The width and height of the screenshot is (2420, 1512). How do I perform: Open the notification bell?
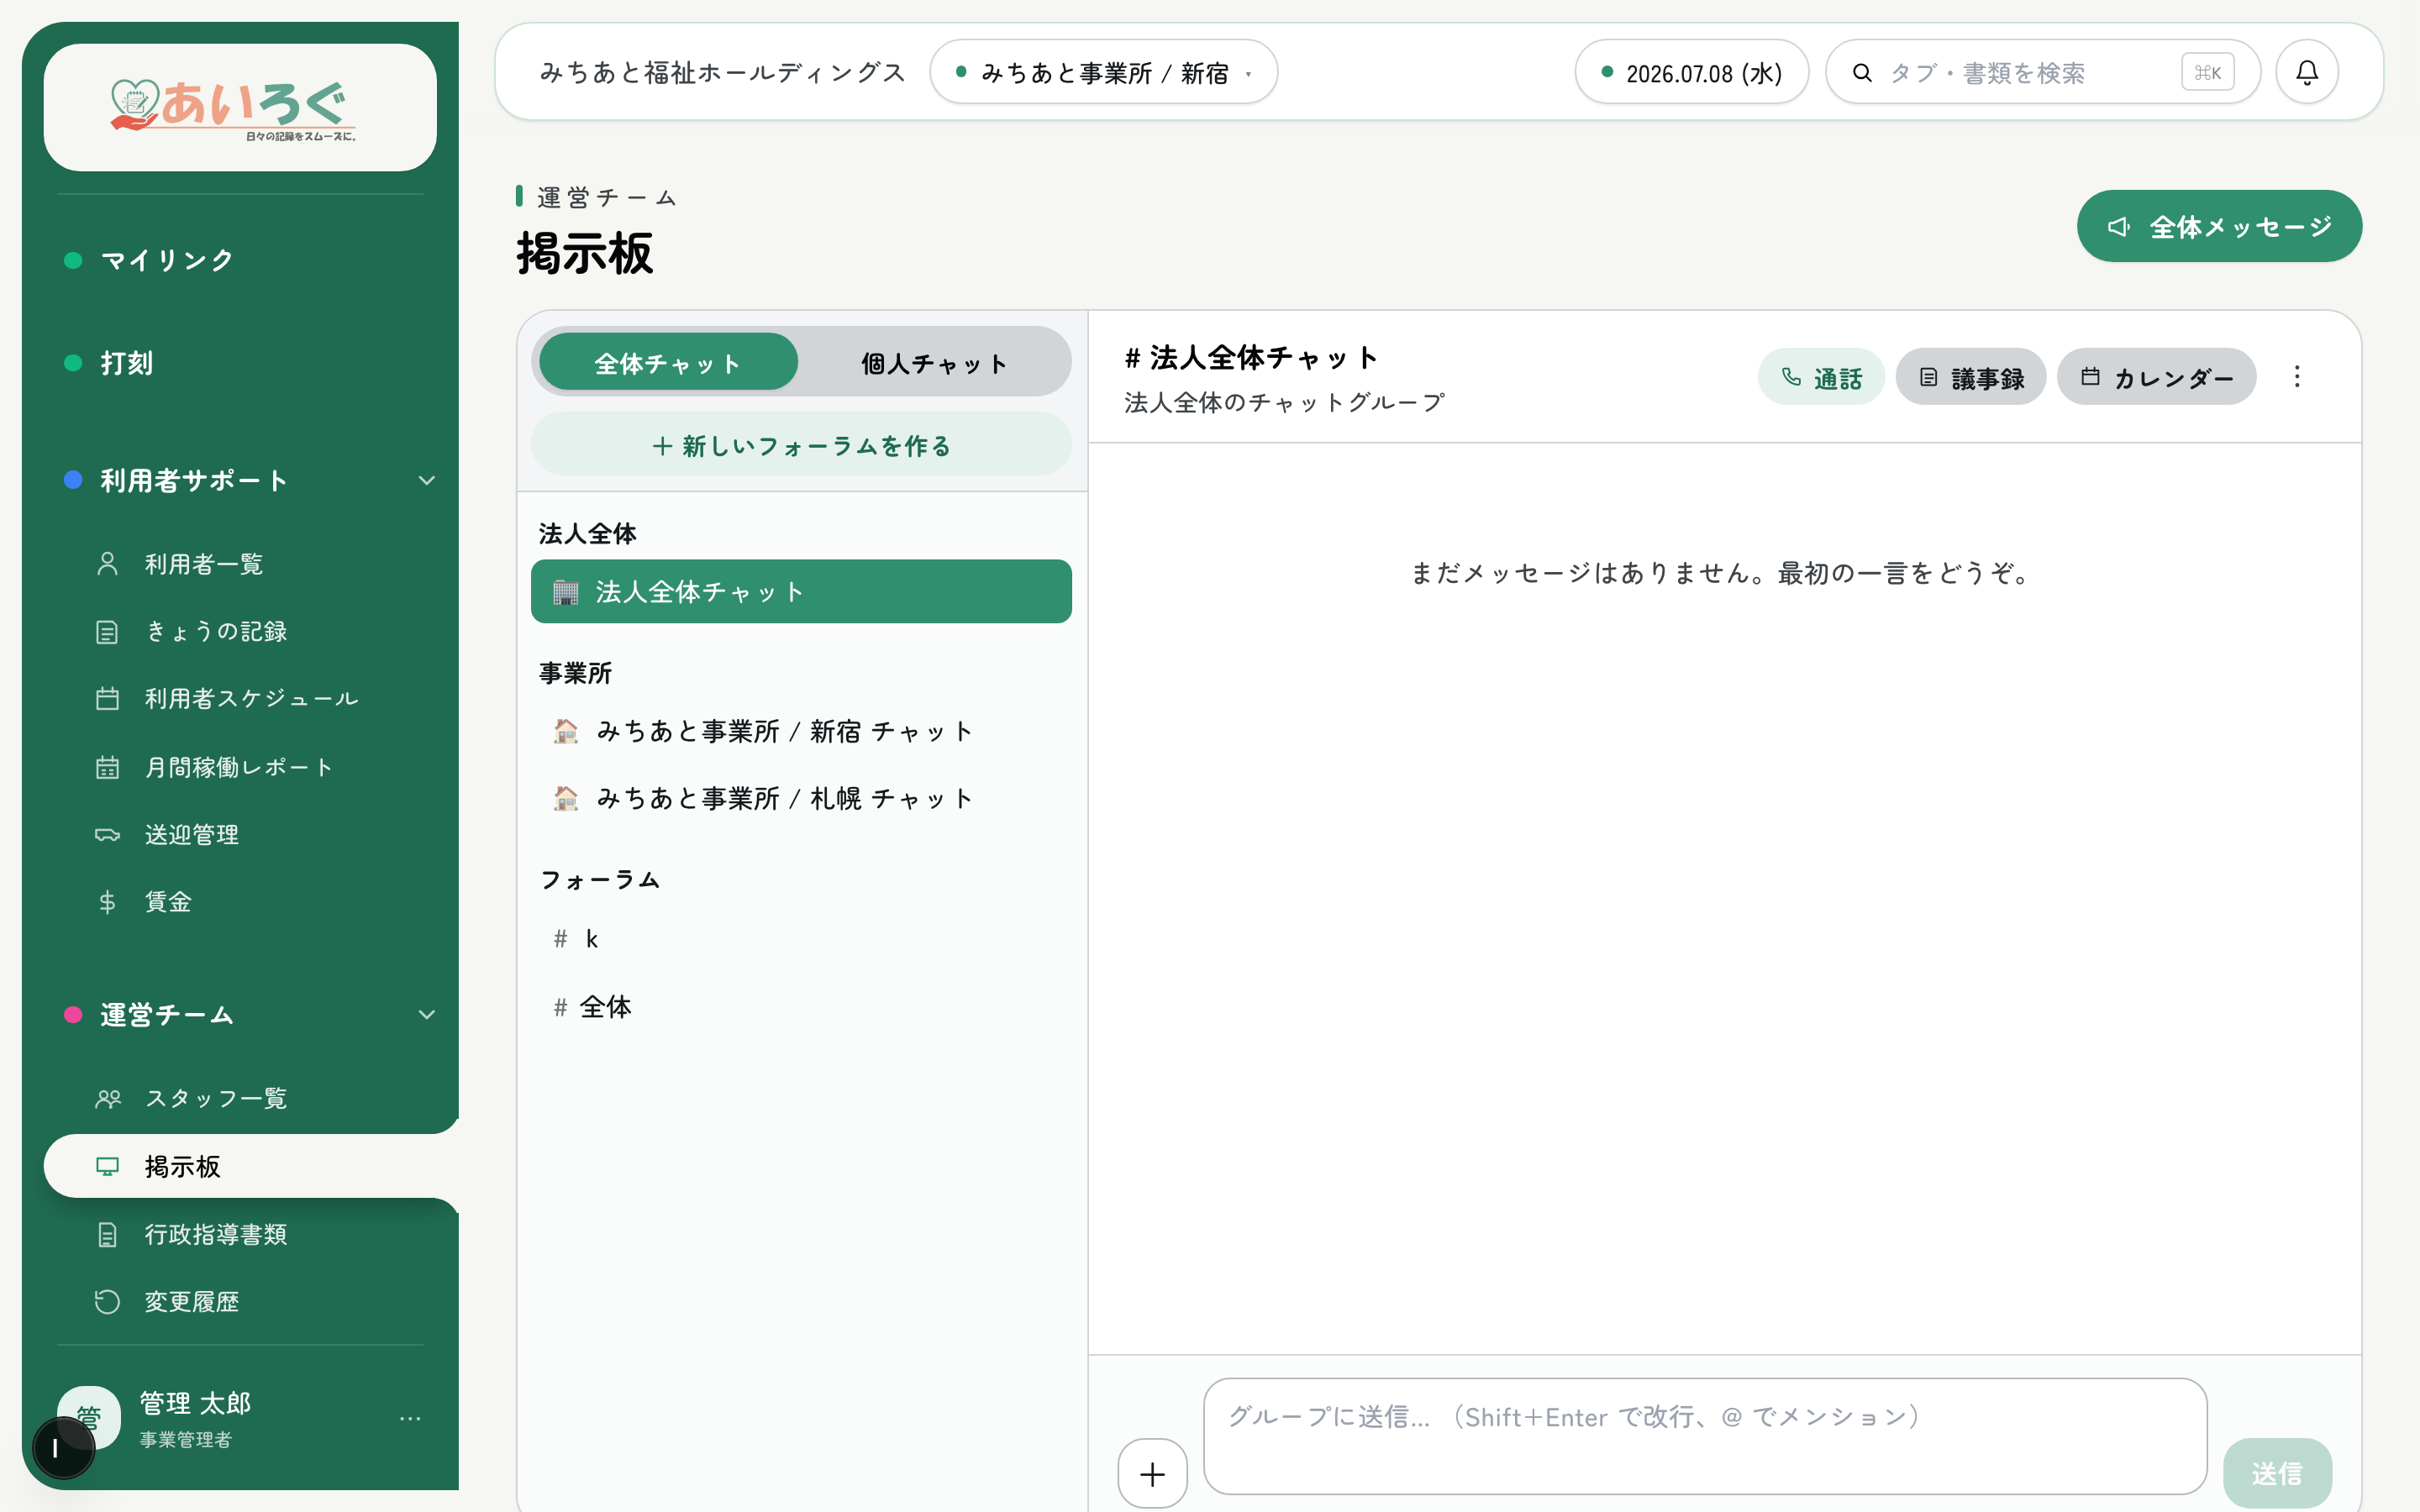[x=2306, y=72]
